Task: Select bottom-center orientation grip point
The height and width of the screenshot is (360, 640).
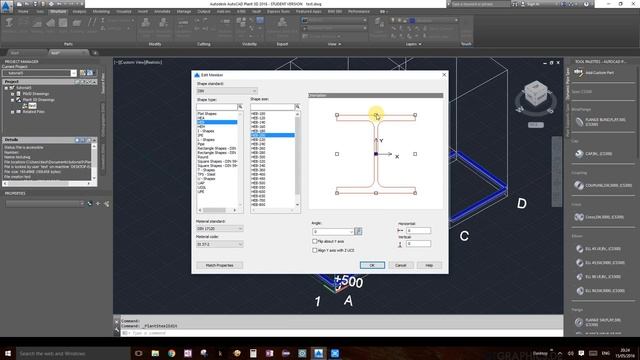Action: click(x=376, y=193)
